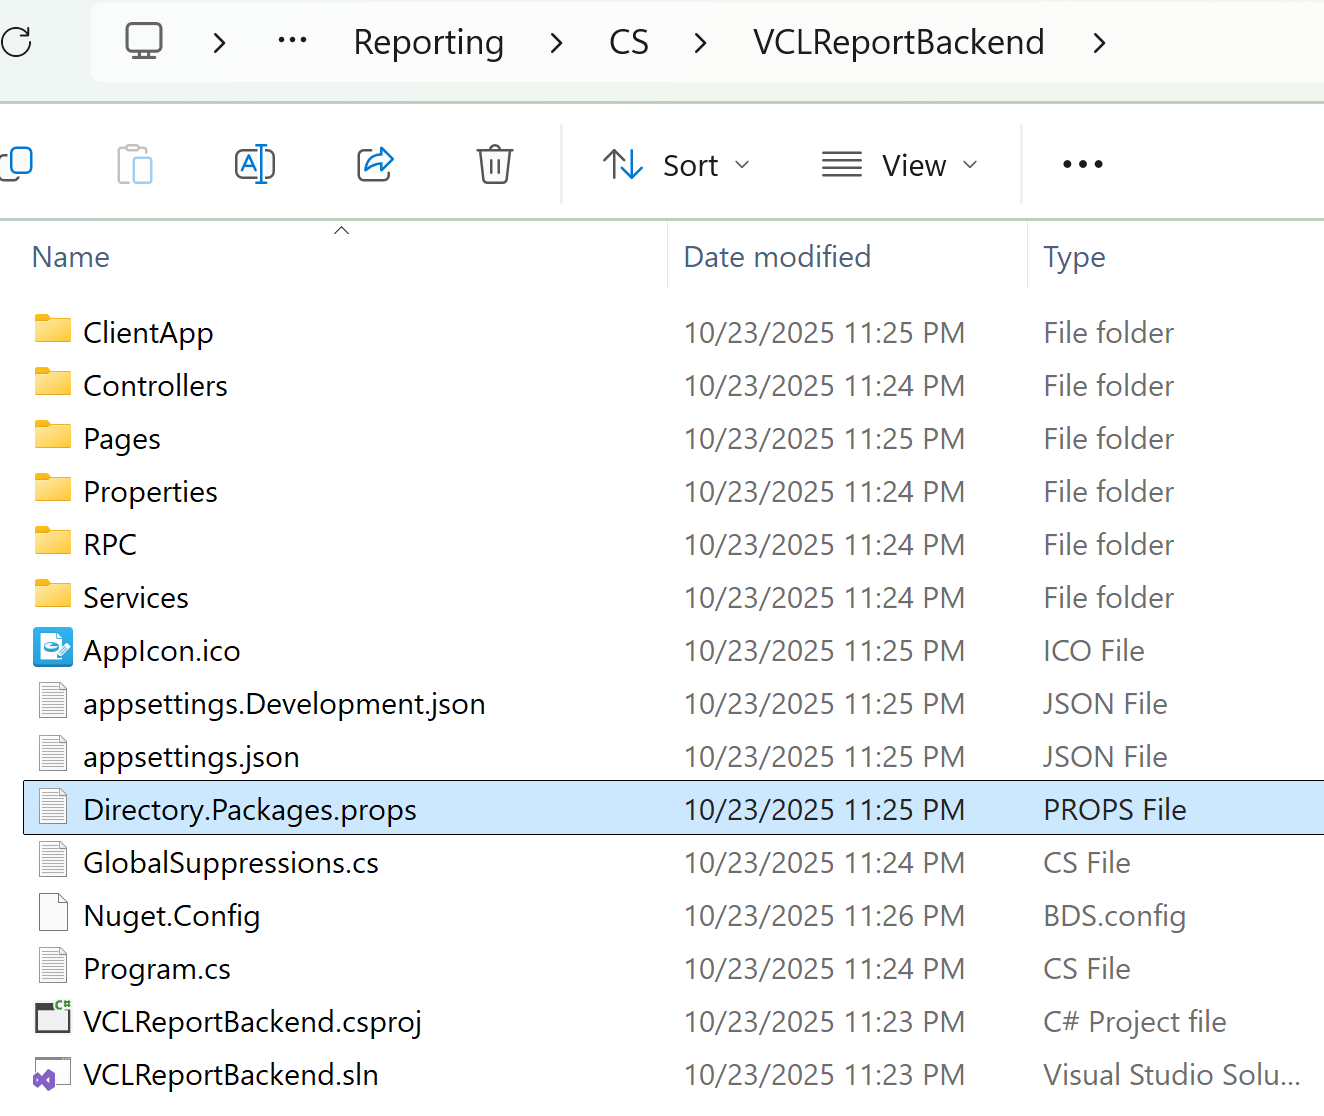Open the AppIcon.ico file
Viewport: 1324px width, 1116px height.
pyautogui.click(x=162, y=650)
